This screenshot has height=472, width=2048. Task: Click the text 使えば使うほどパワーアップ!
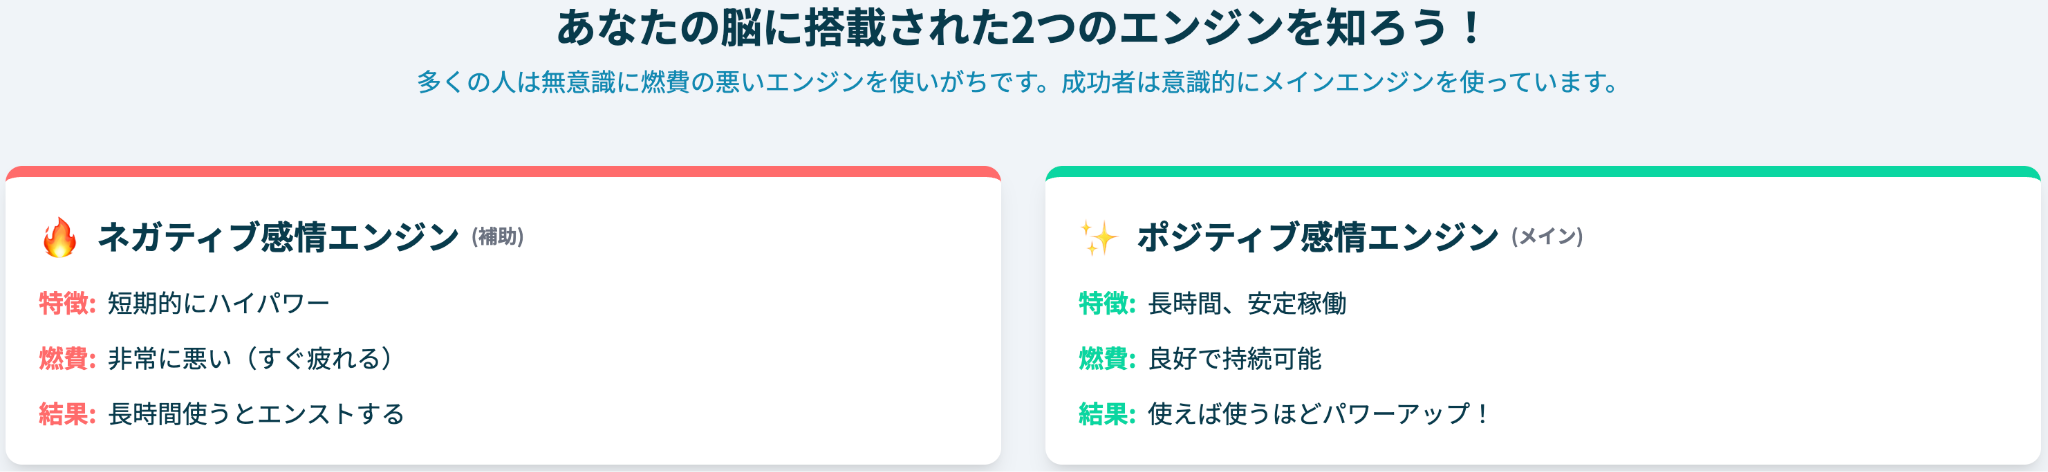pyautogui.click(x=1319, y=414)
